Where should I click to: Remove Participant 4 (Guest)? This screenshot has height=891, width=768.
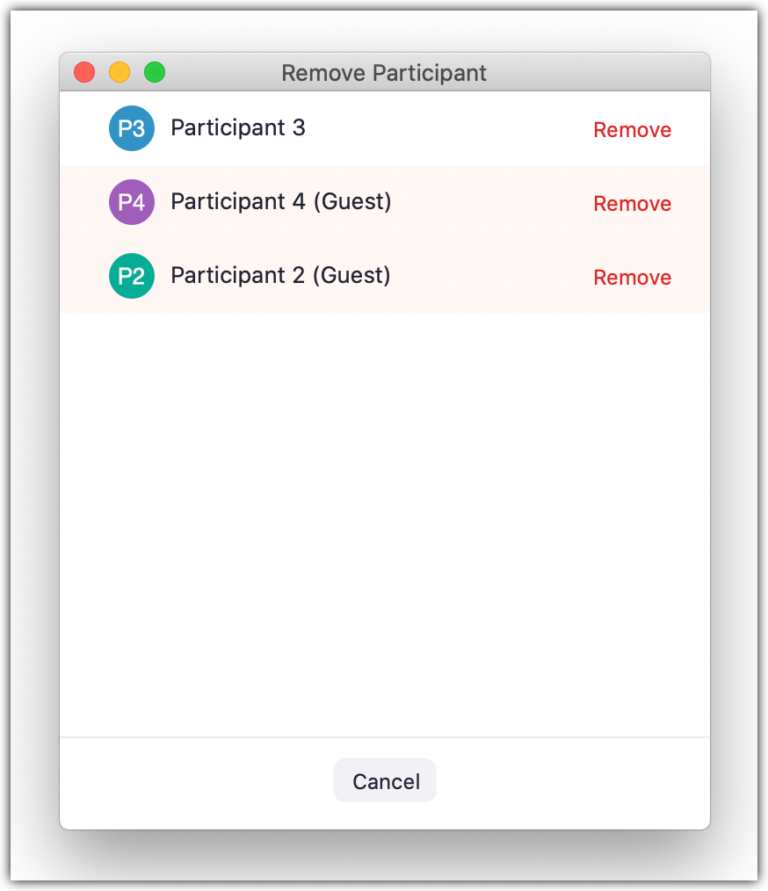point(632,203)
